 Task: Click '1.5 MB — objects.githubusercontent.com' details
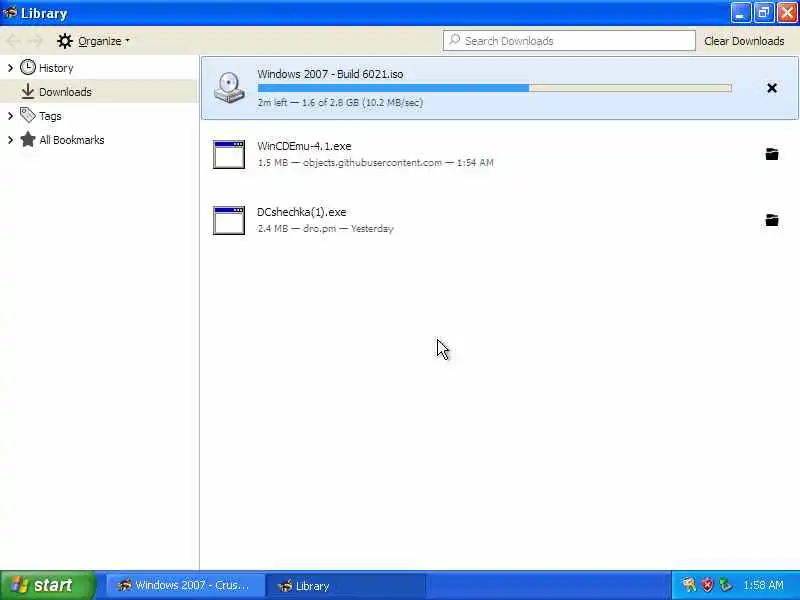point(376,162)
